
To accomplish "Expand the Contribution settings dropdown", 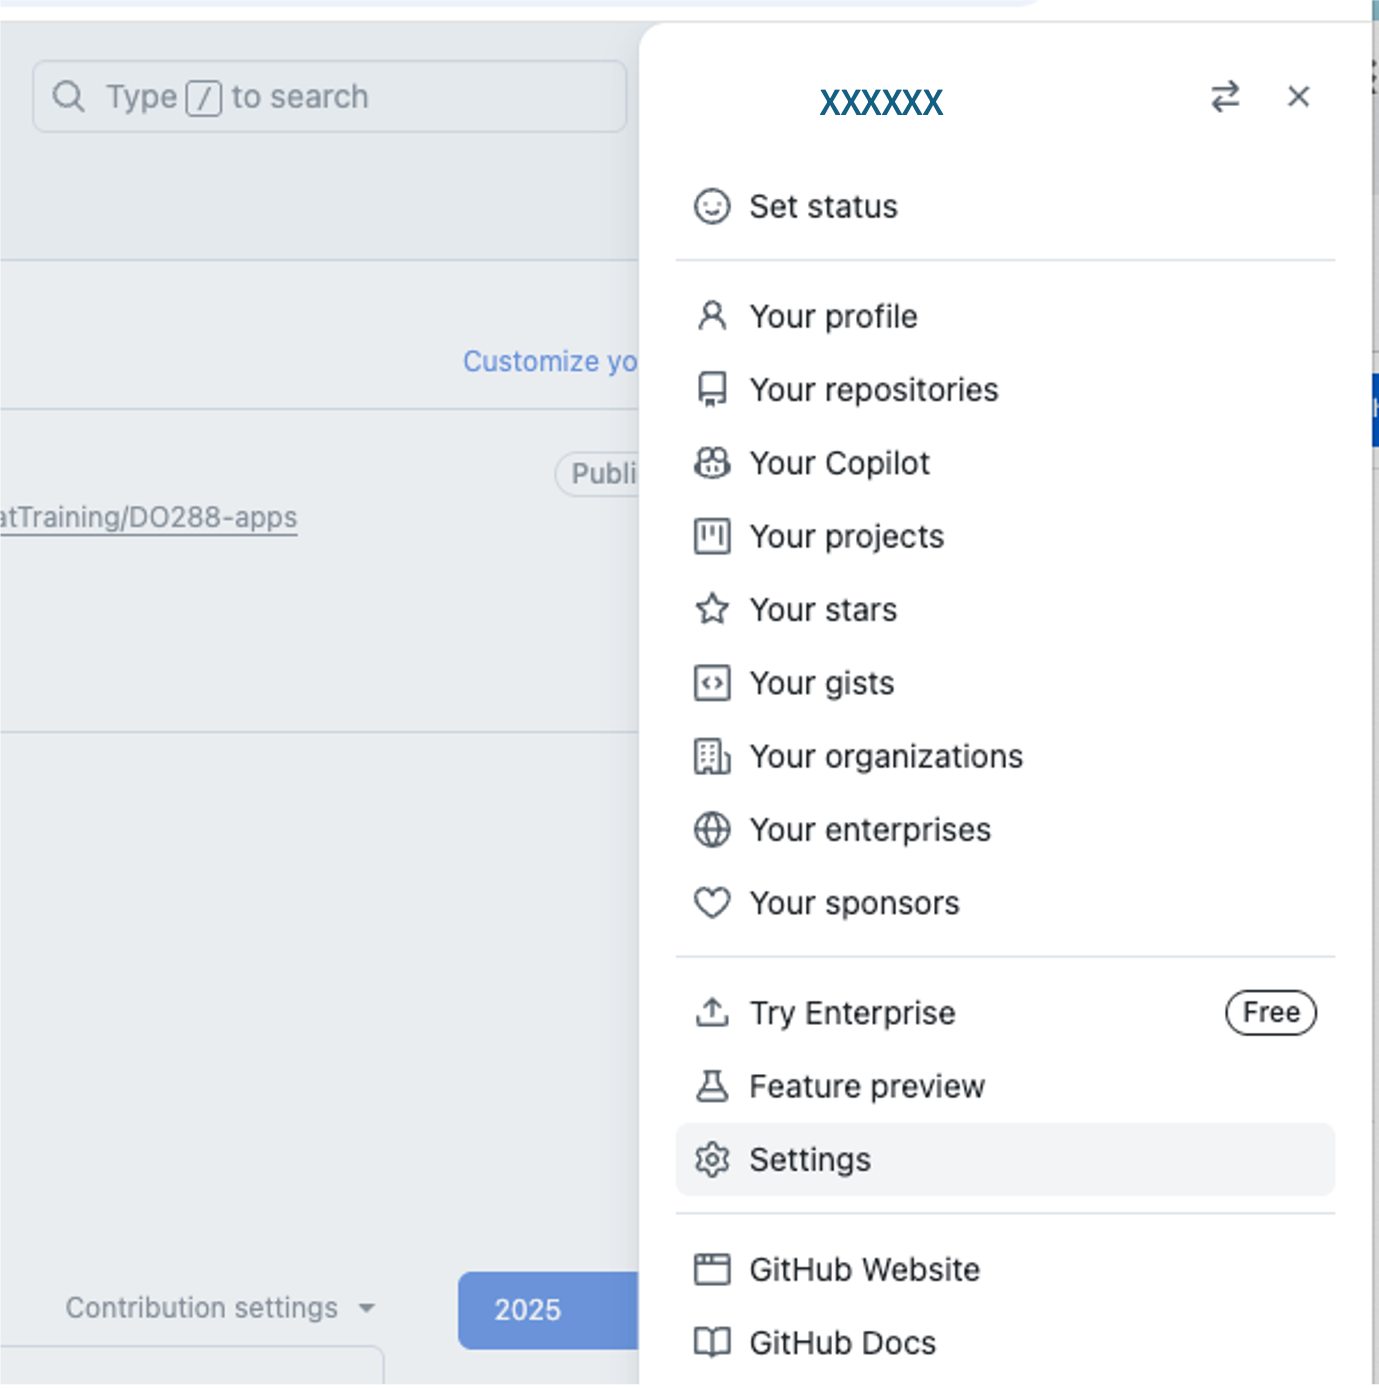I will [220, 1307].
